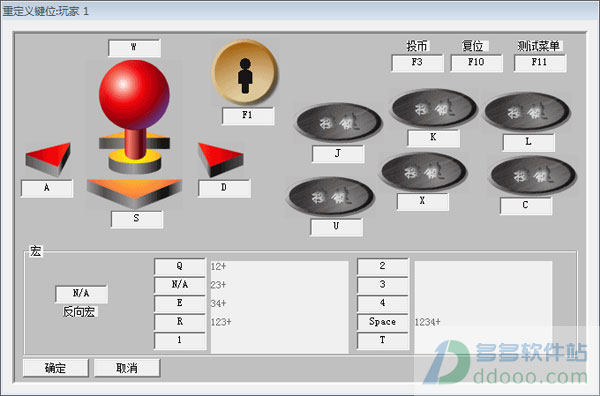Select the F3 coin key field
This screenshot has width=600, height=396.
point(417,63)
